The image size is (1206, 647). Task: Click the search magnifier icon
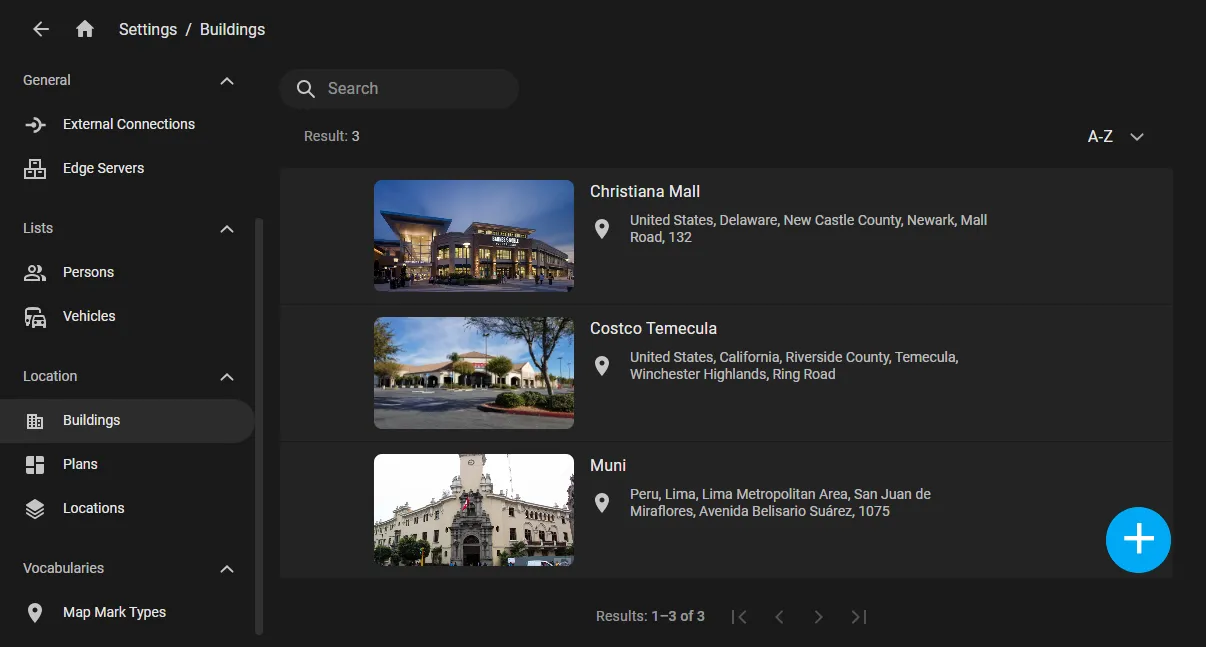306,89
